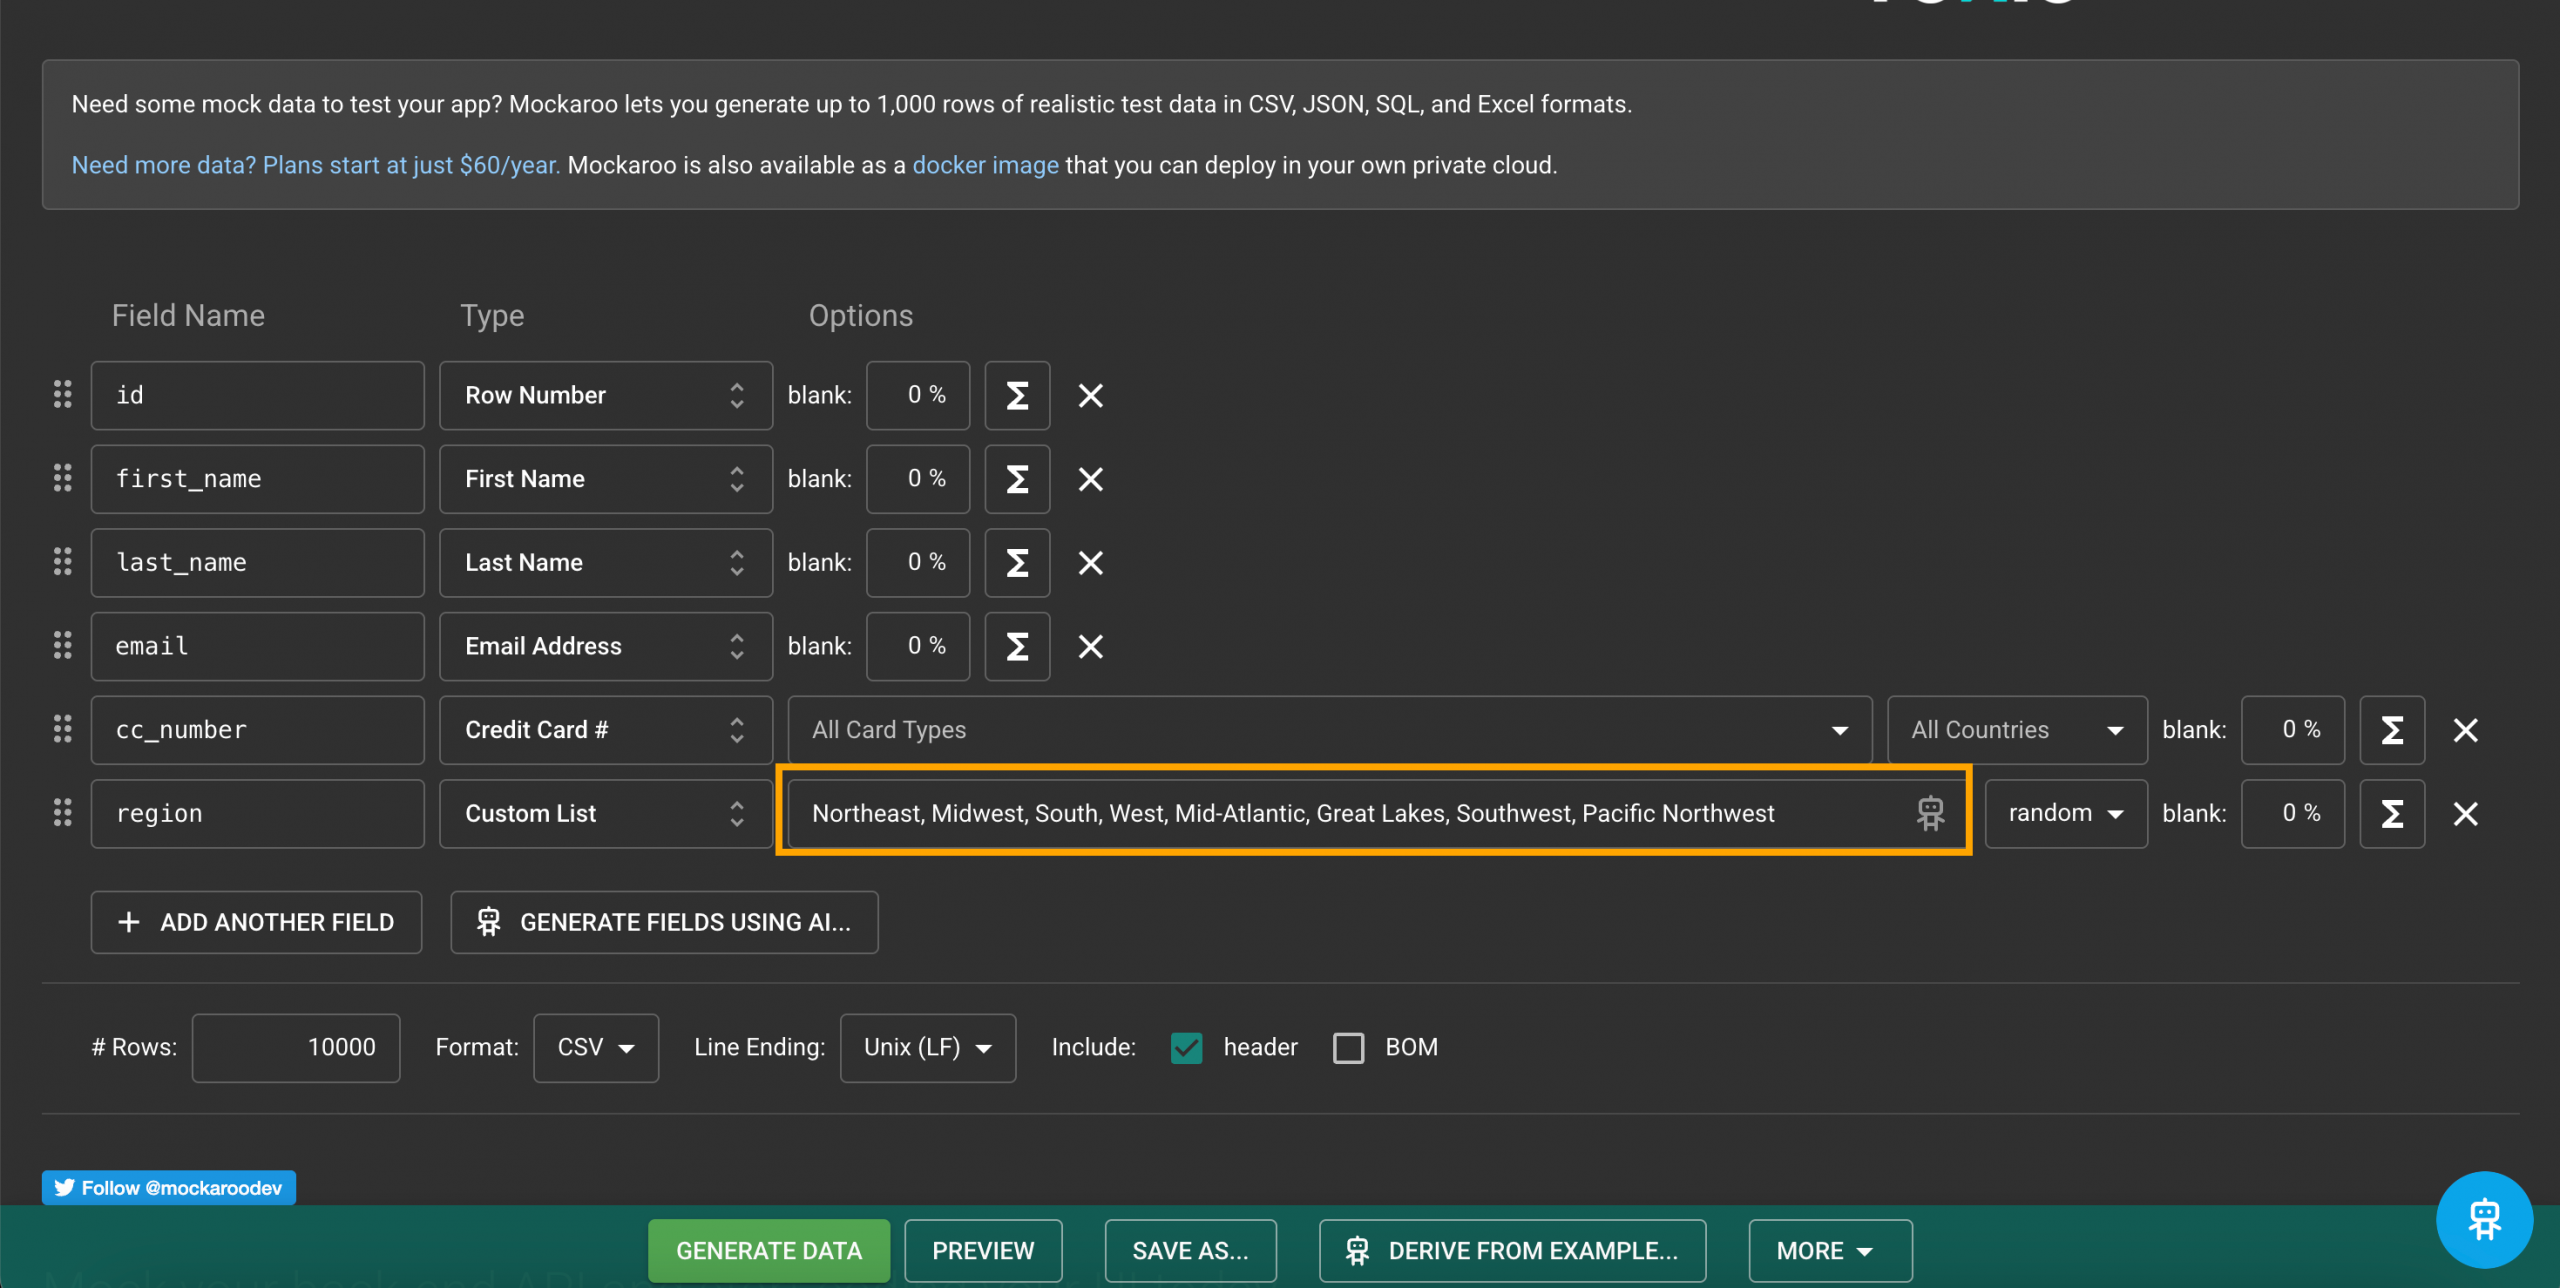The height and width of the screenshot is (1288, 2560).
Task: Open formula editor for region field
Action: (2392, 813)
